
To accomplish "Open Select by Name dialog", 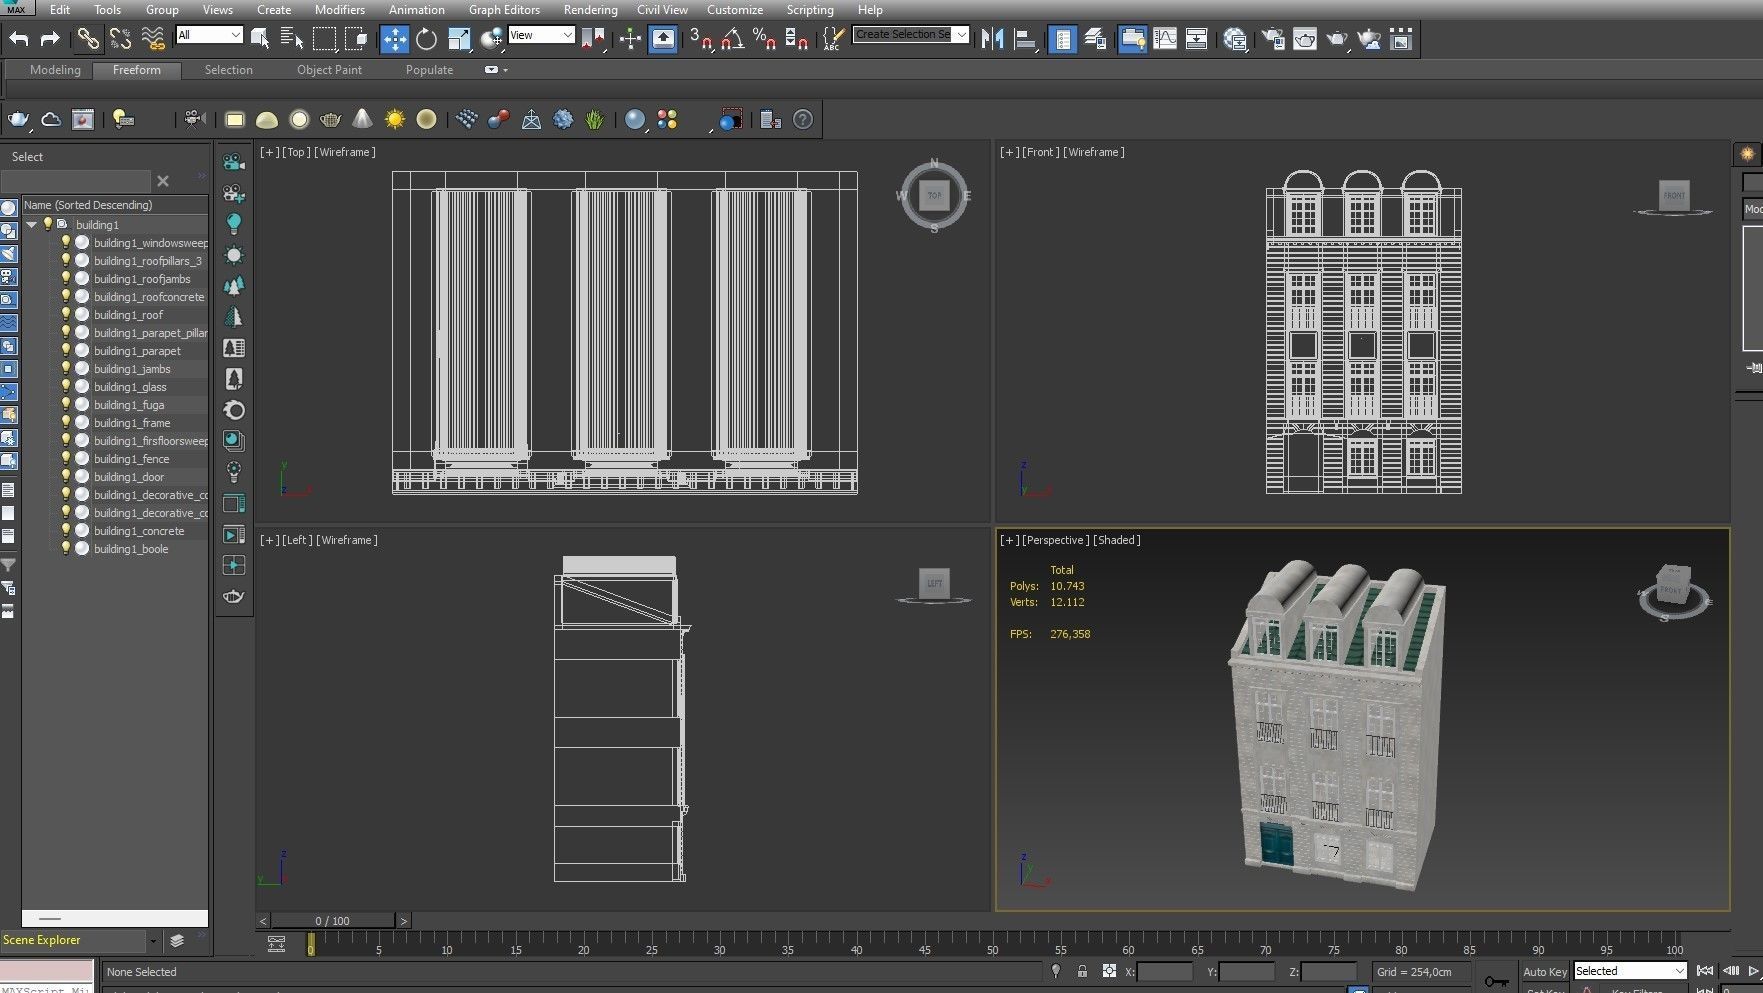I will pyautogui.click(x=292, y=39).
